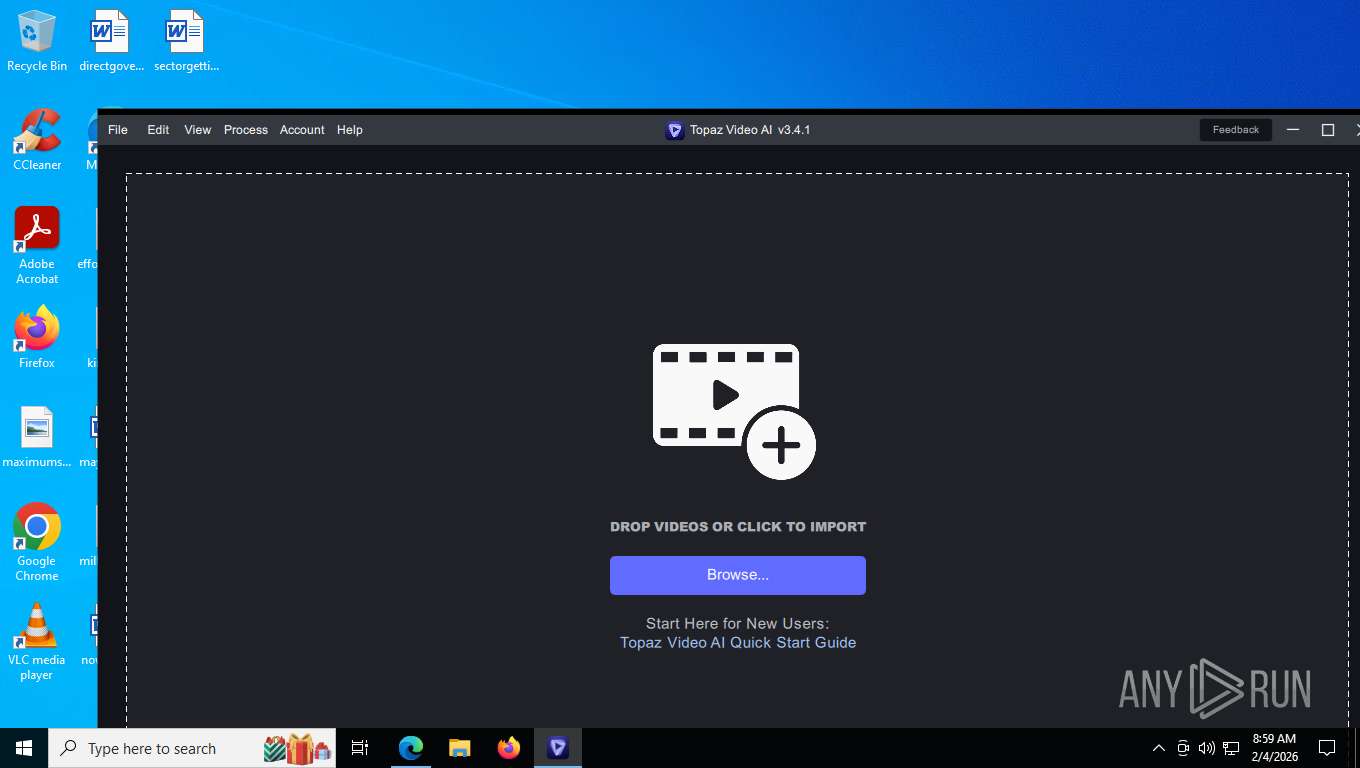
Task: Select the Firefox desktop shortcut
Action: click(37, 338)
